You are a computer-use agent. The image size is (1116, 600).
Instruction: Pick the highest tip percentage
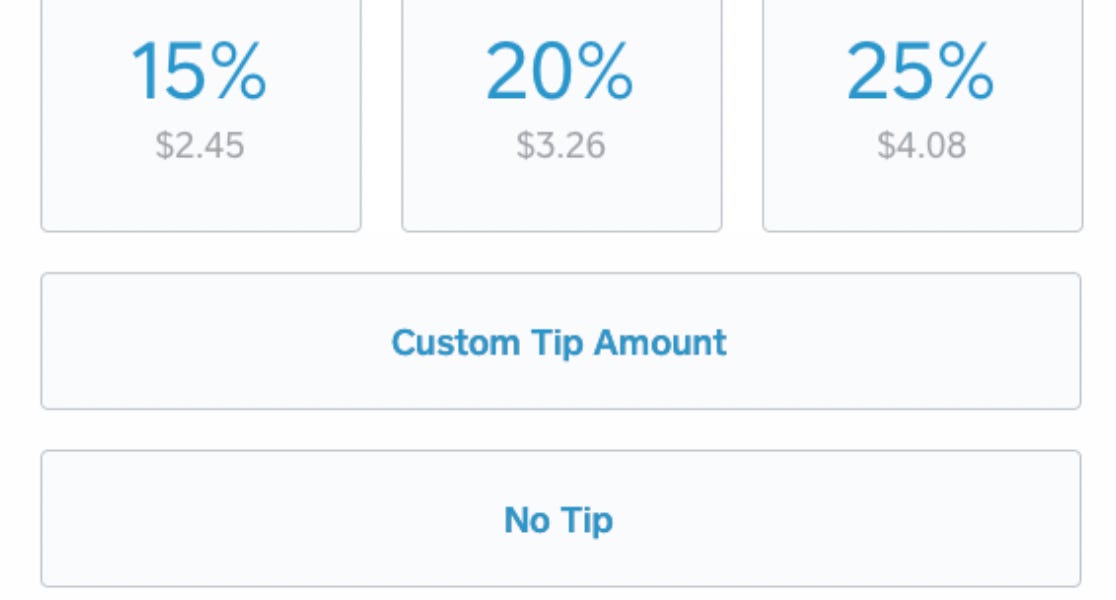pos(922,100)
